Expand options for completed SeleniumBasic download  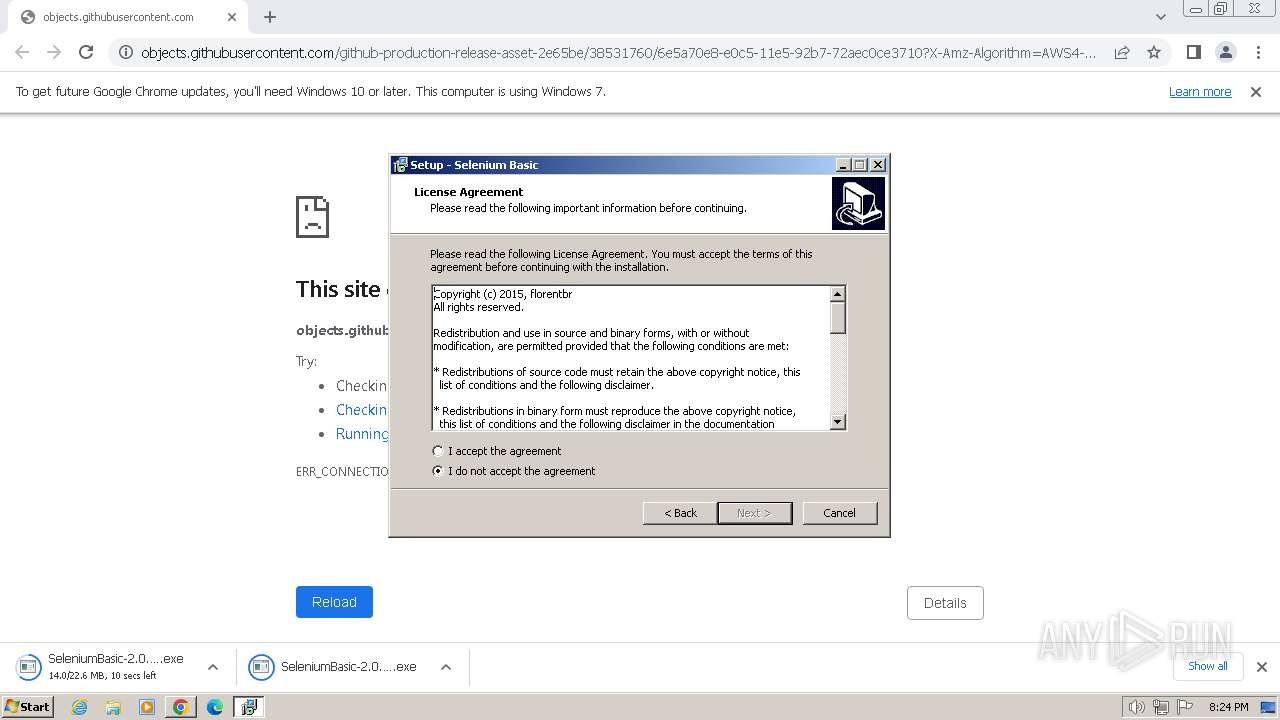446,667
